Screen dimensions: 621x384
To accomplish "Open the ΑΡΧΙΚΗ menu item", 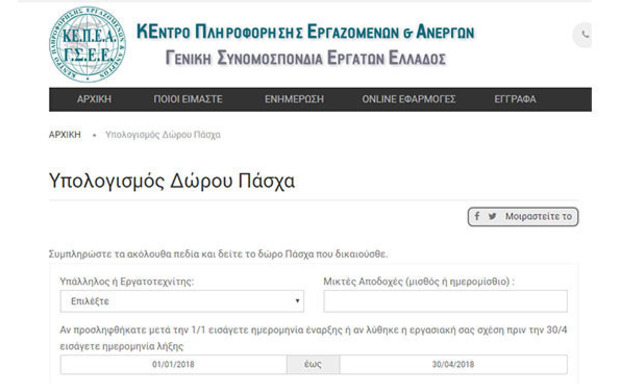I will [94, 99].
